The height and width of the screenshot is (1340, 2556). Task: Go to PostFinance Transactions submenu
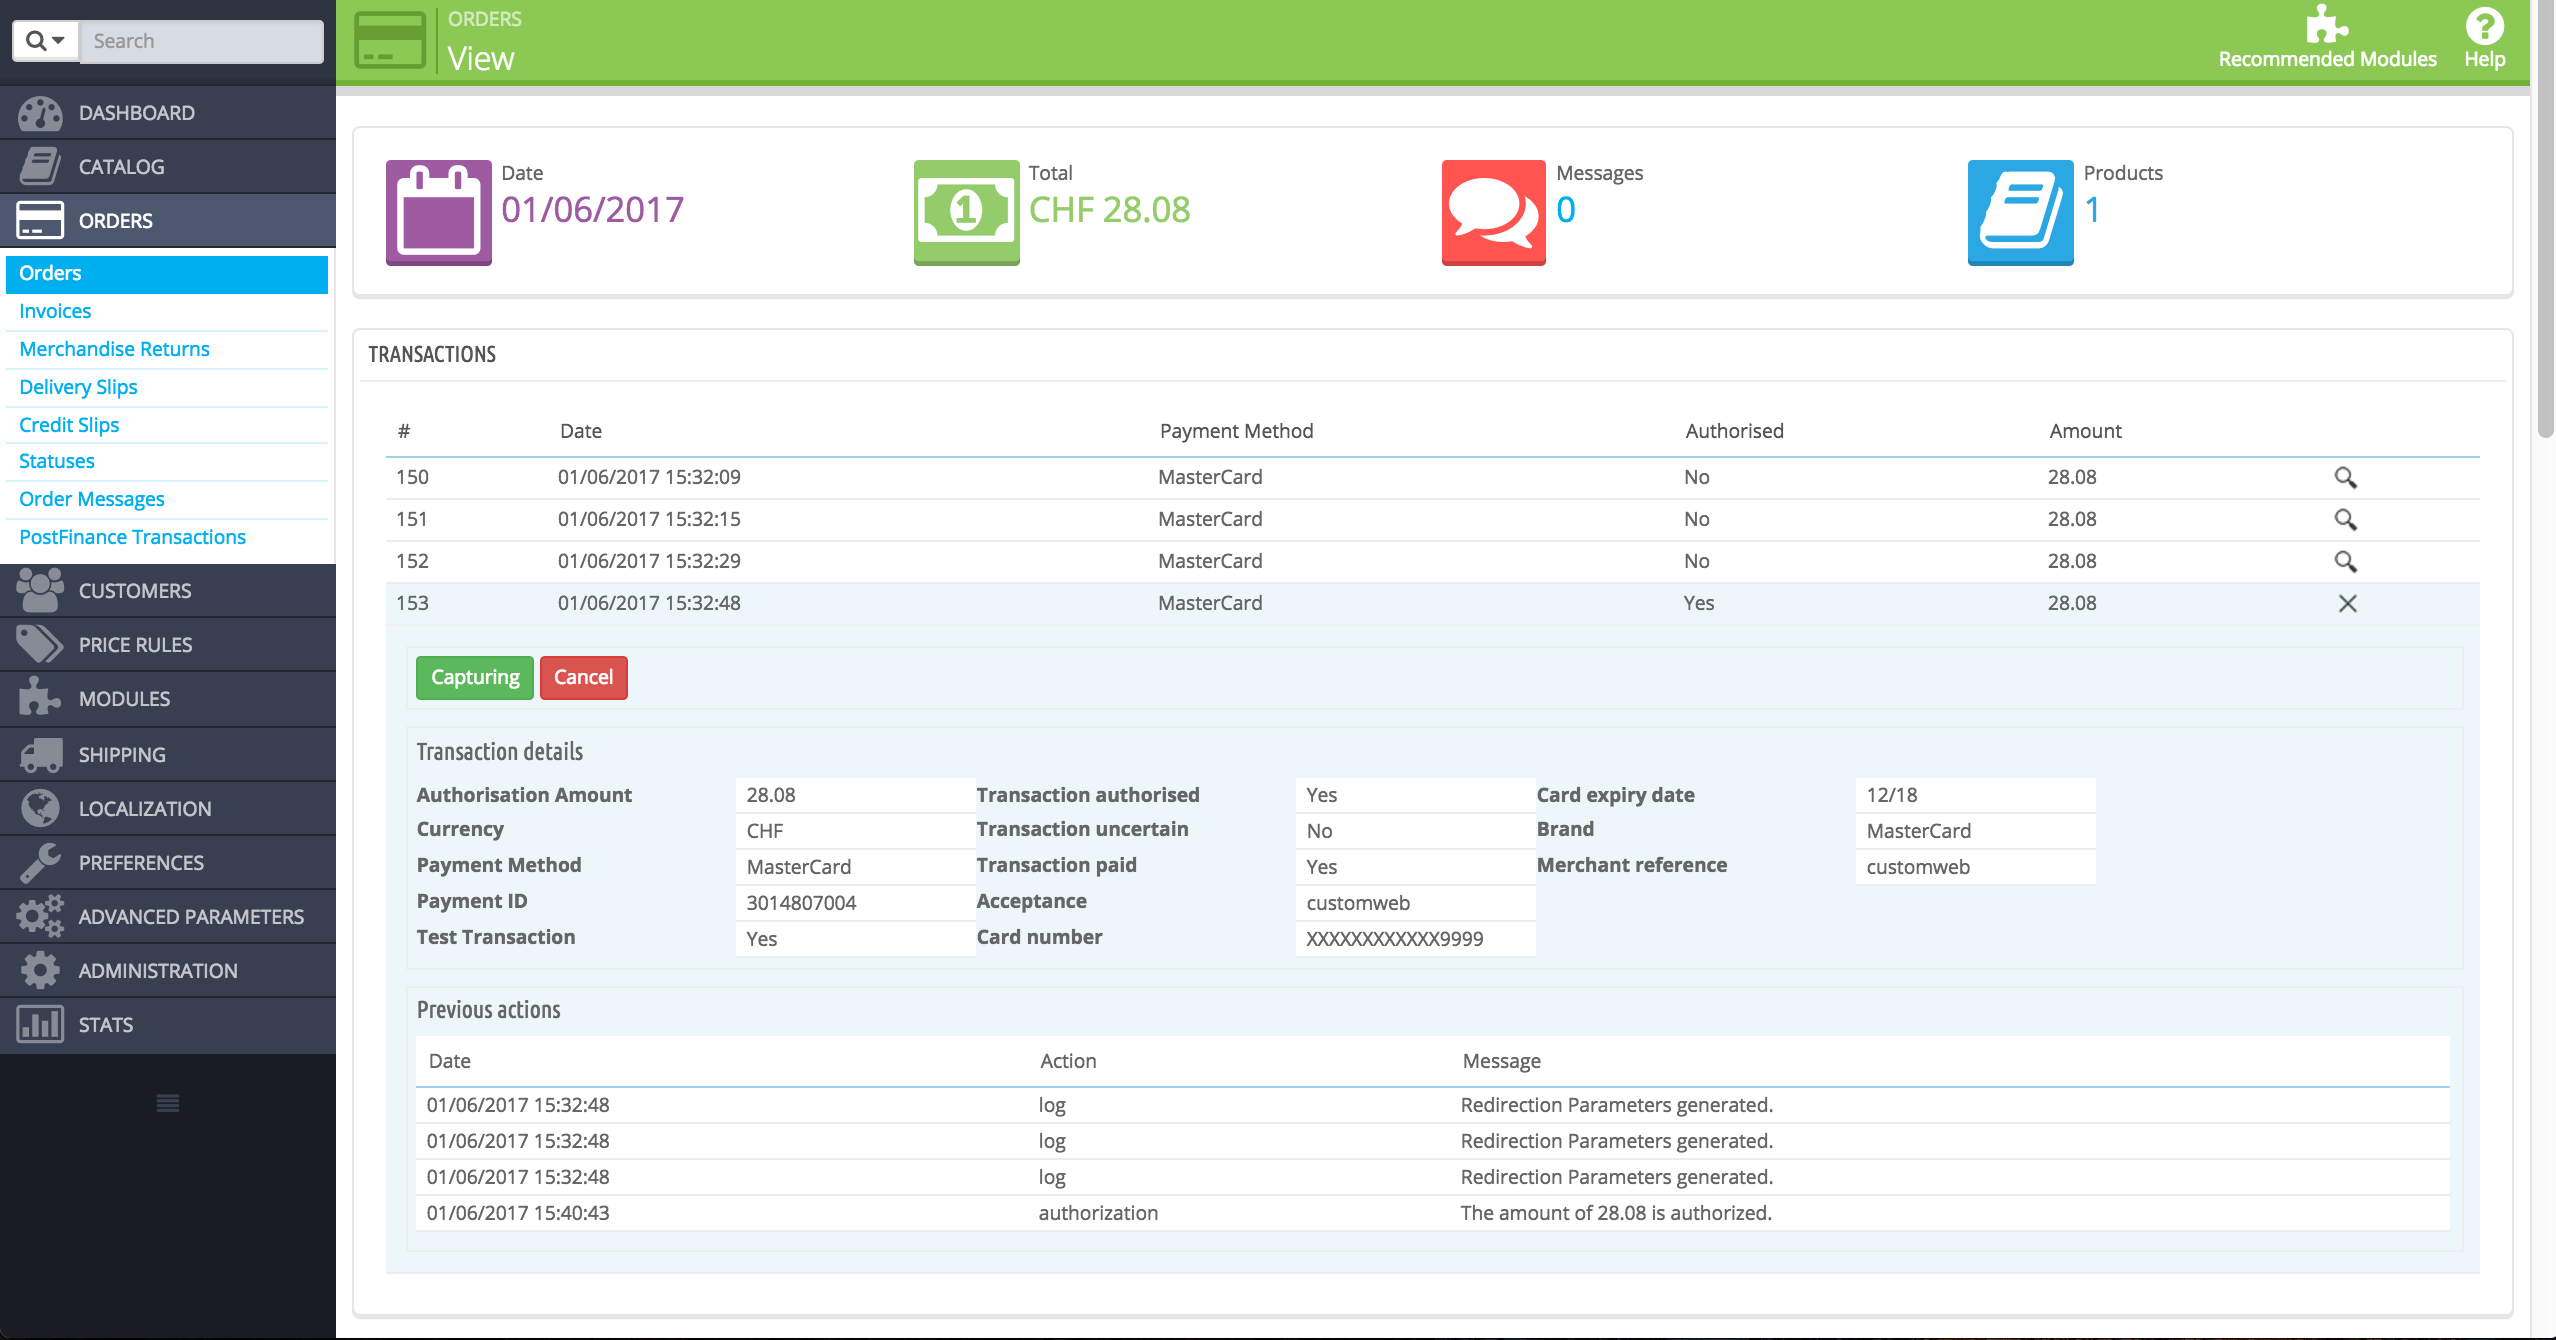(x=132, y=537)
